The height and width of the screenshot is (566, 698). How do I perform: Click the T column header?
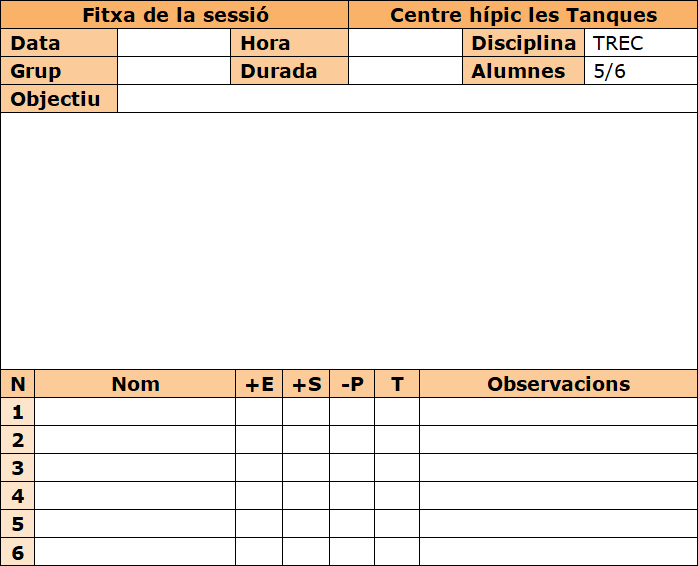coord(397,384)
